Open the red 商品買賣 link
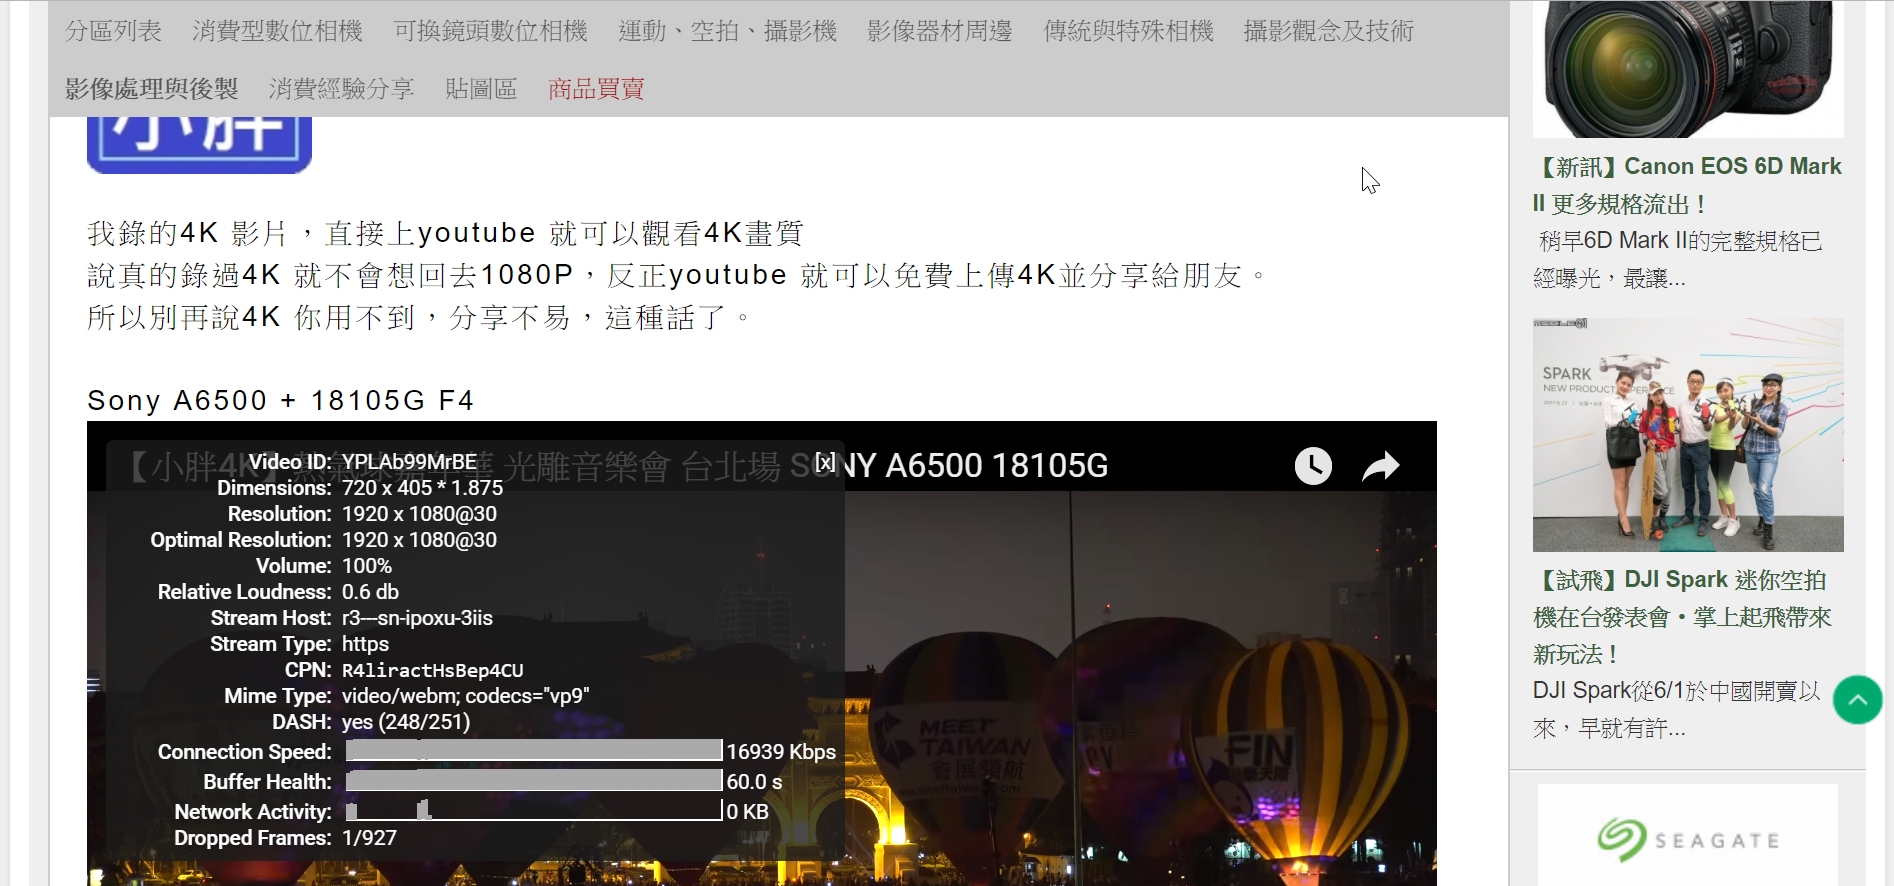The width and height of the screenshot is (1894, 886). click(596, 89)
